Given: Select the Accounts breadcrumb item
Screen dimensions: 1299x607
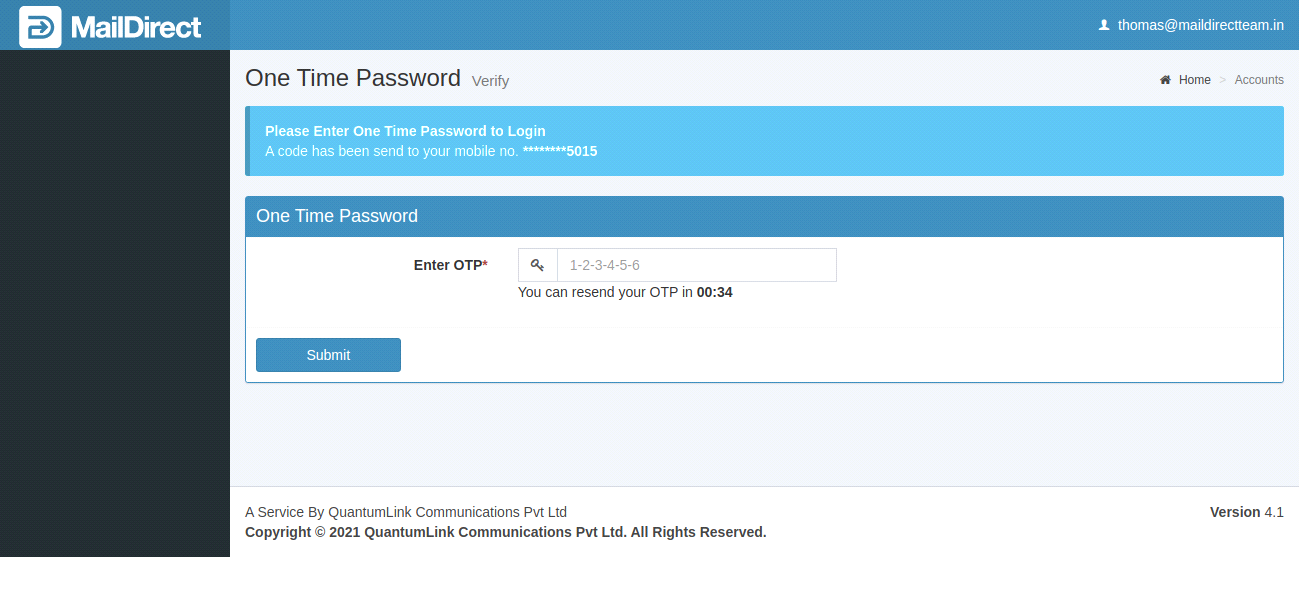Looking at the screenshot, I should [x=1259, y=80].
